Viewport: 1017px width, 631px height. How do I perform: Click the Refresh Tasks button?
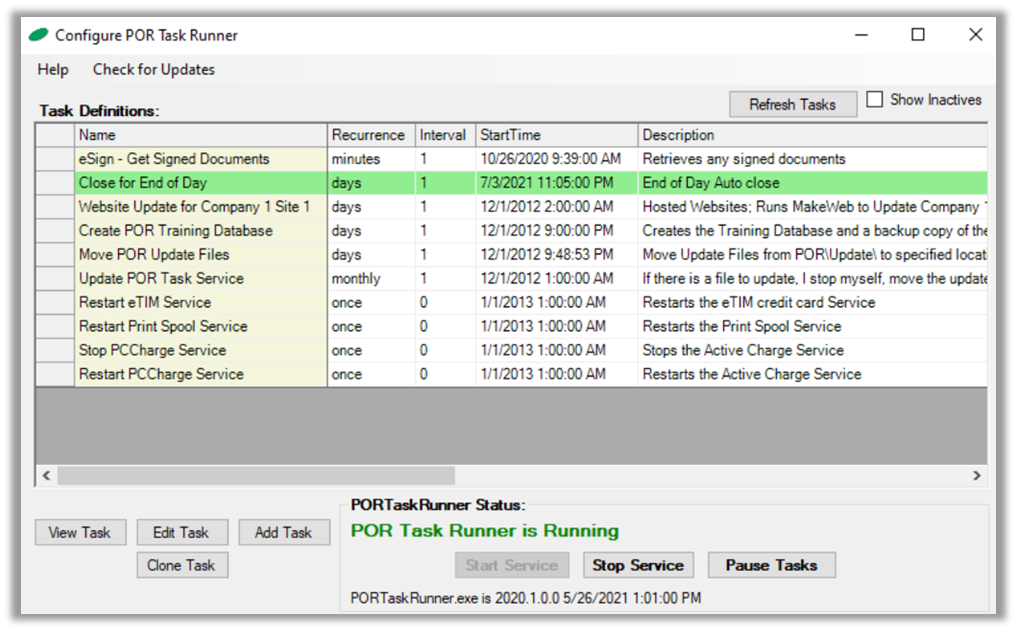792,104
